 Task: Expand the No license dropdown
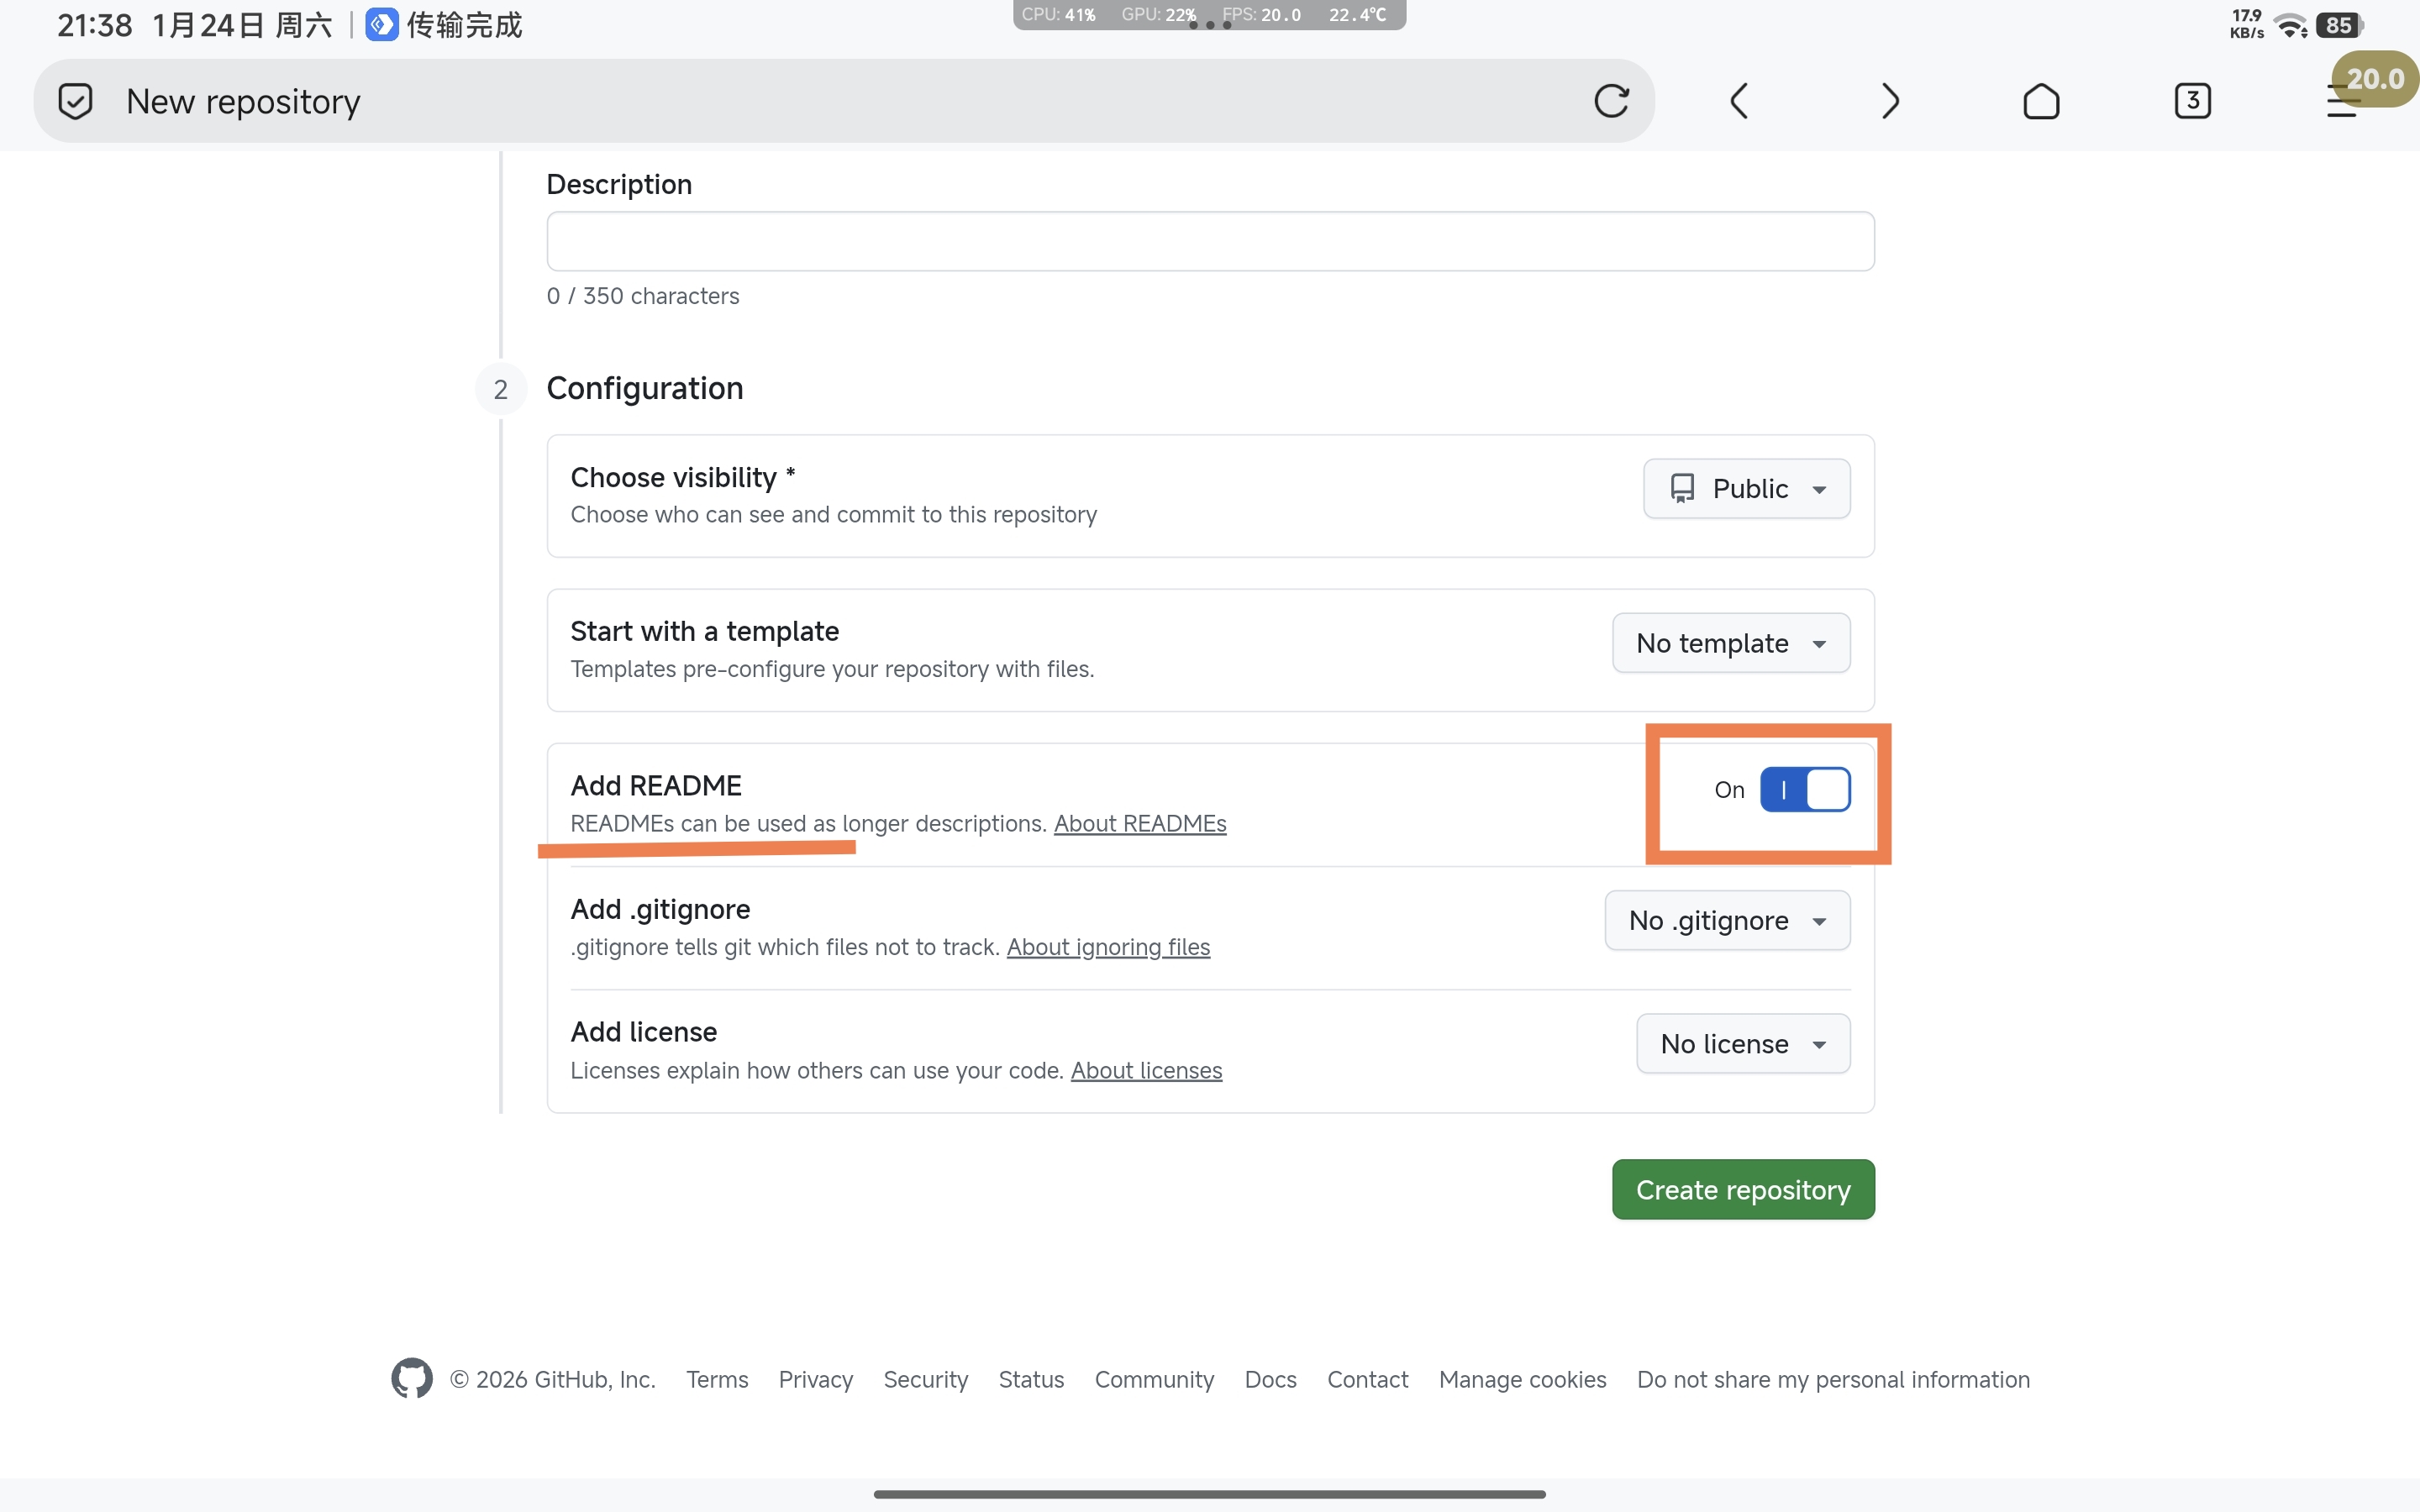coord(1742,1043)
